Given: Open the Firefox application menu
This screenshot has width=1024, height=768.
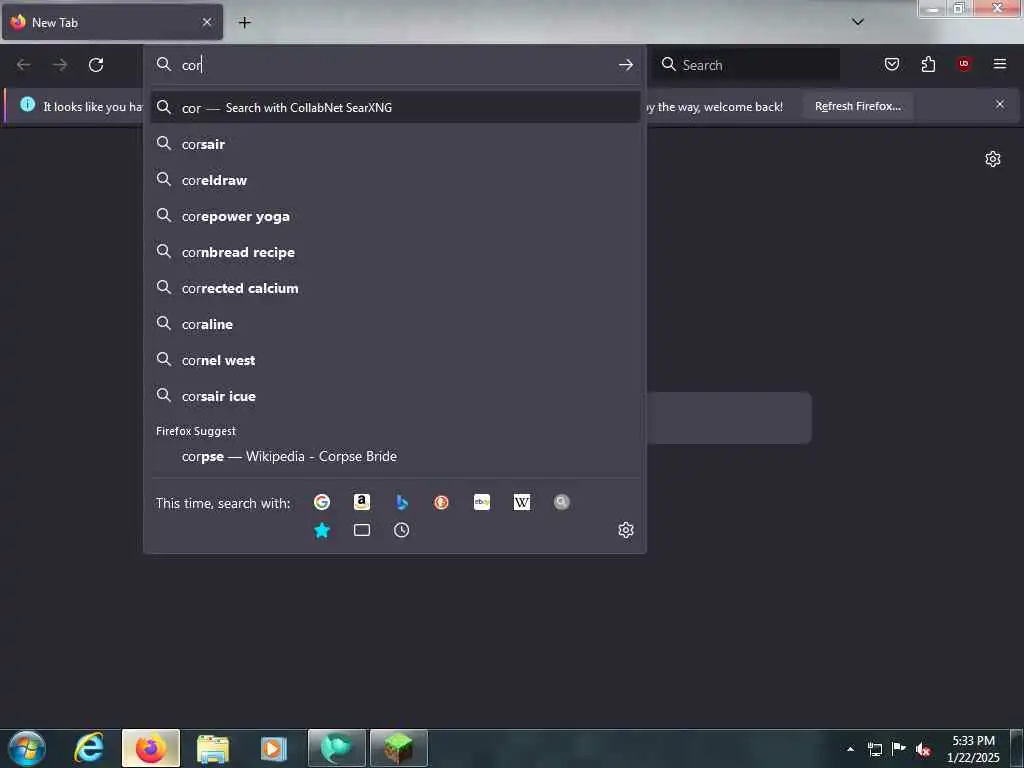Looking at the screenshot, I should point(1000,64).
